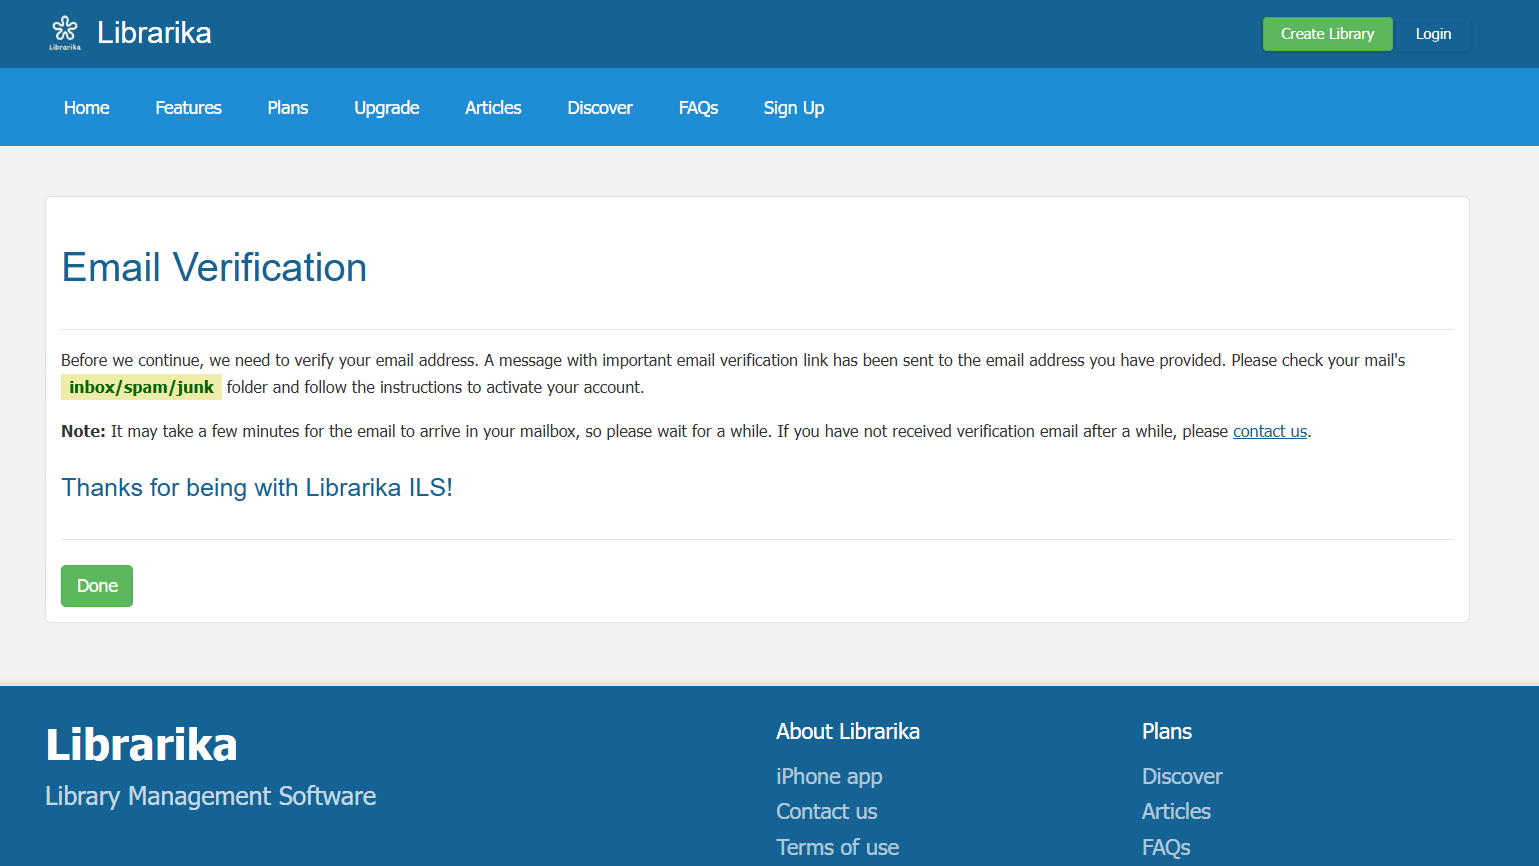Open Articles from the top navigation
The image size is (1539, 866).
(493, 108)
